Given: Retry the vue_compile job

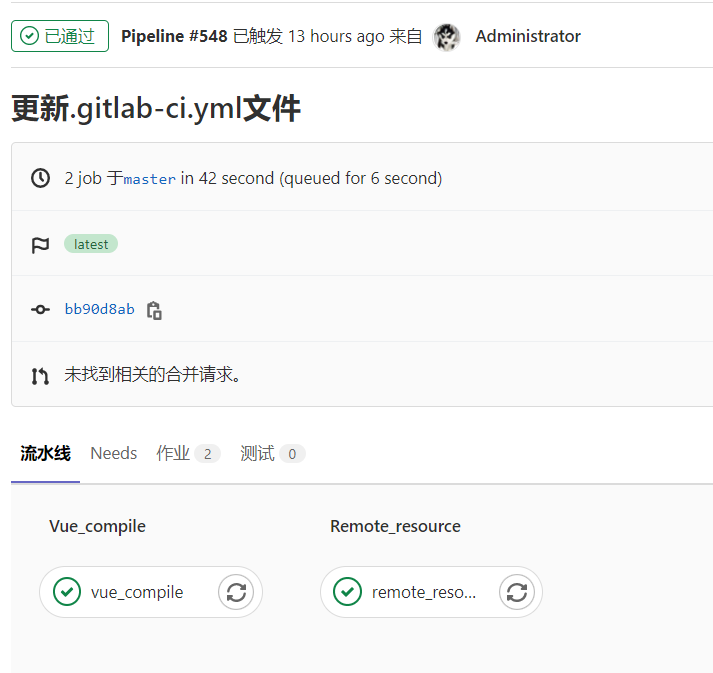Looking at the screenshot, I should [236, 592].
